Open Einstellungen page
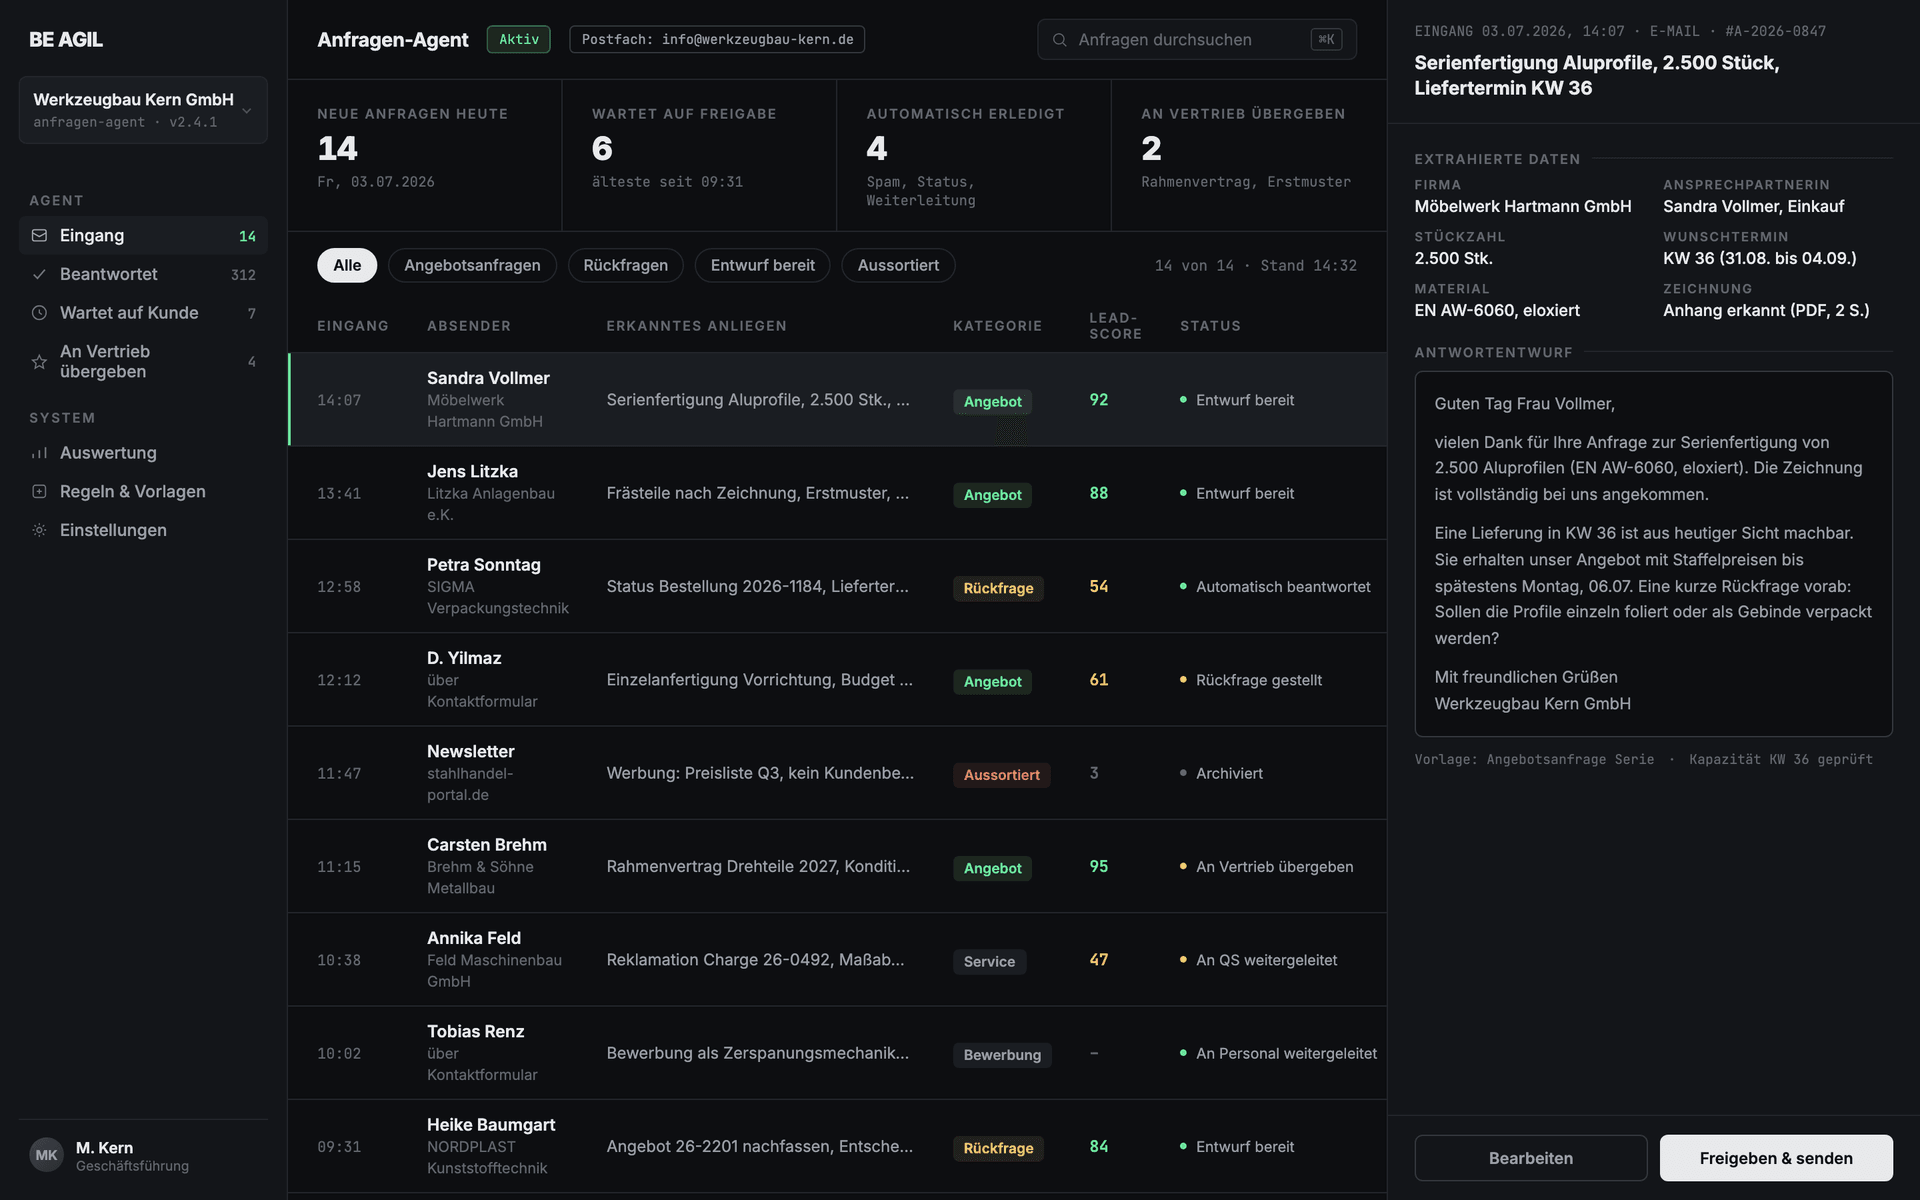The width and height of the screenshot is (1920, 1200). (143, 530)
